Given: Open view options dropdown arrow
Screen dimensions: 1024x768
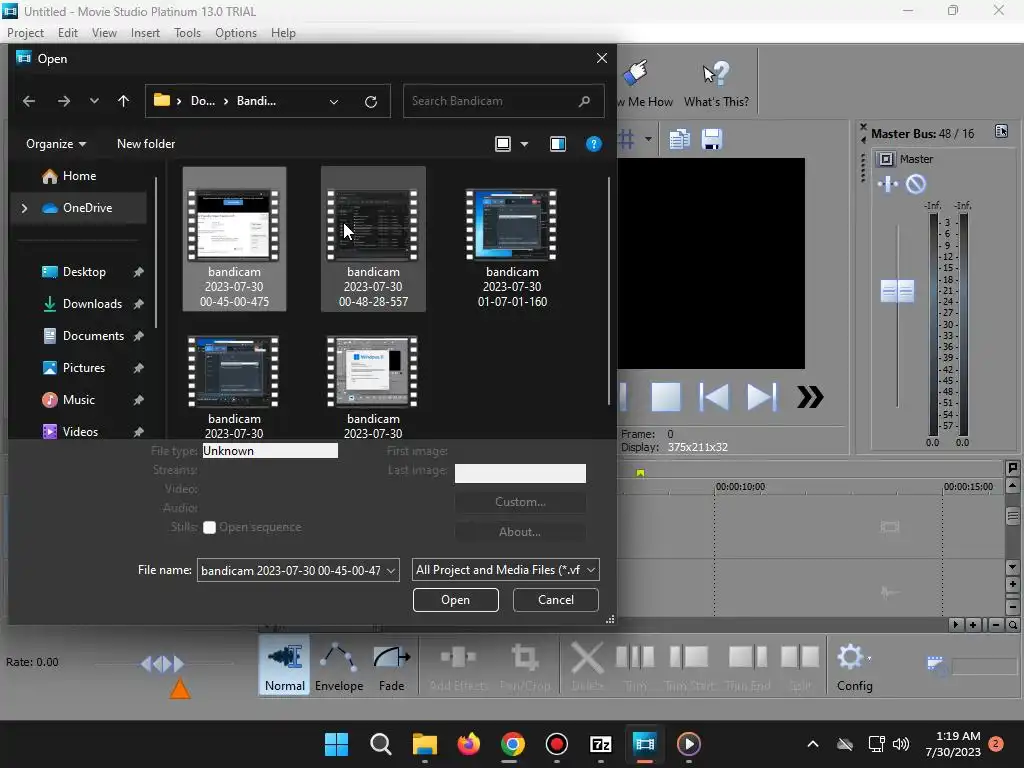Looking at the screenshot, I should 524,144.
